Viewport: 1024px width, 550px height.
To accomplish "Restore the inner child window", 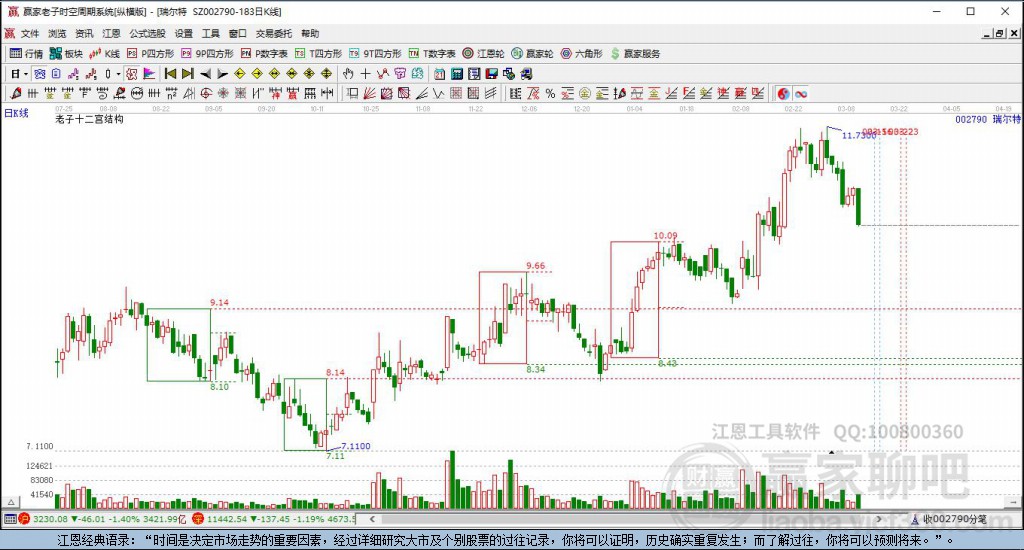I will tap(1000, 33).
